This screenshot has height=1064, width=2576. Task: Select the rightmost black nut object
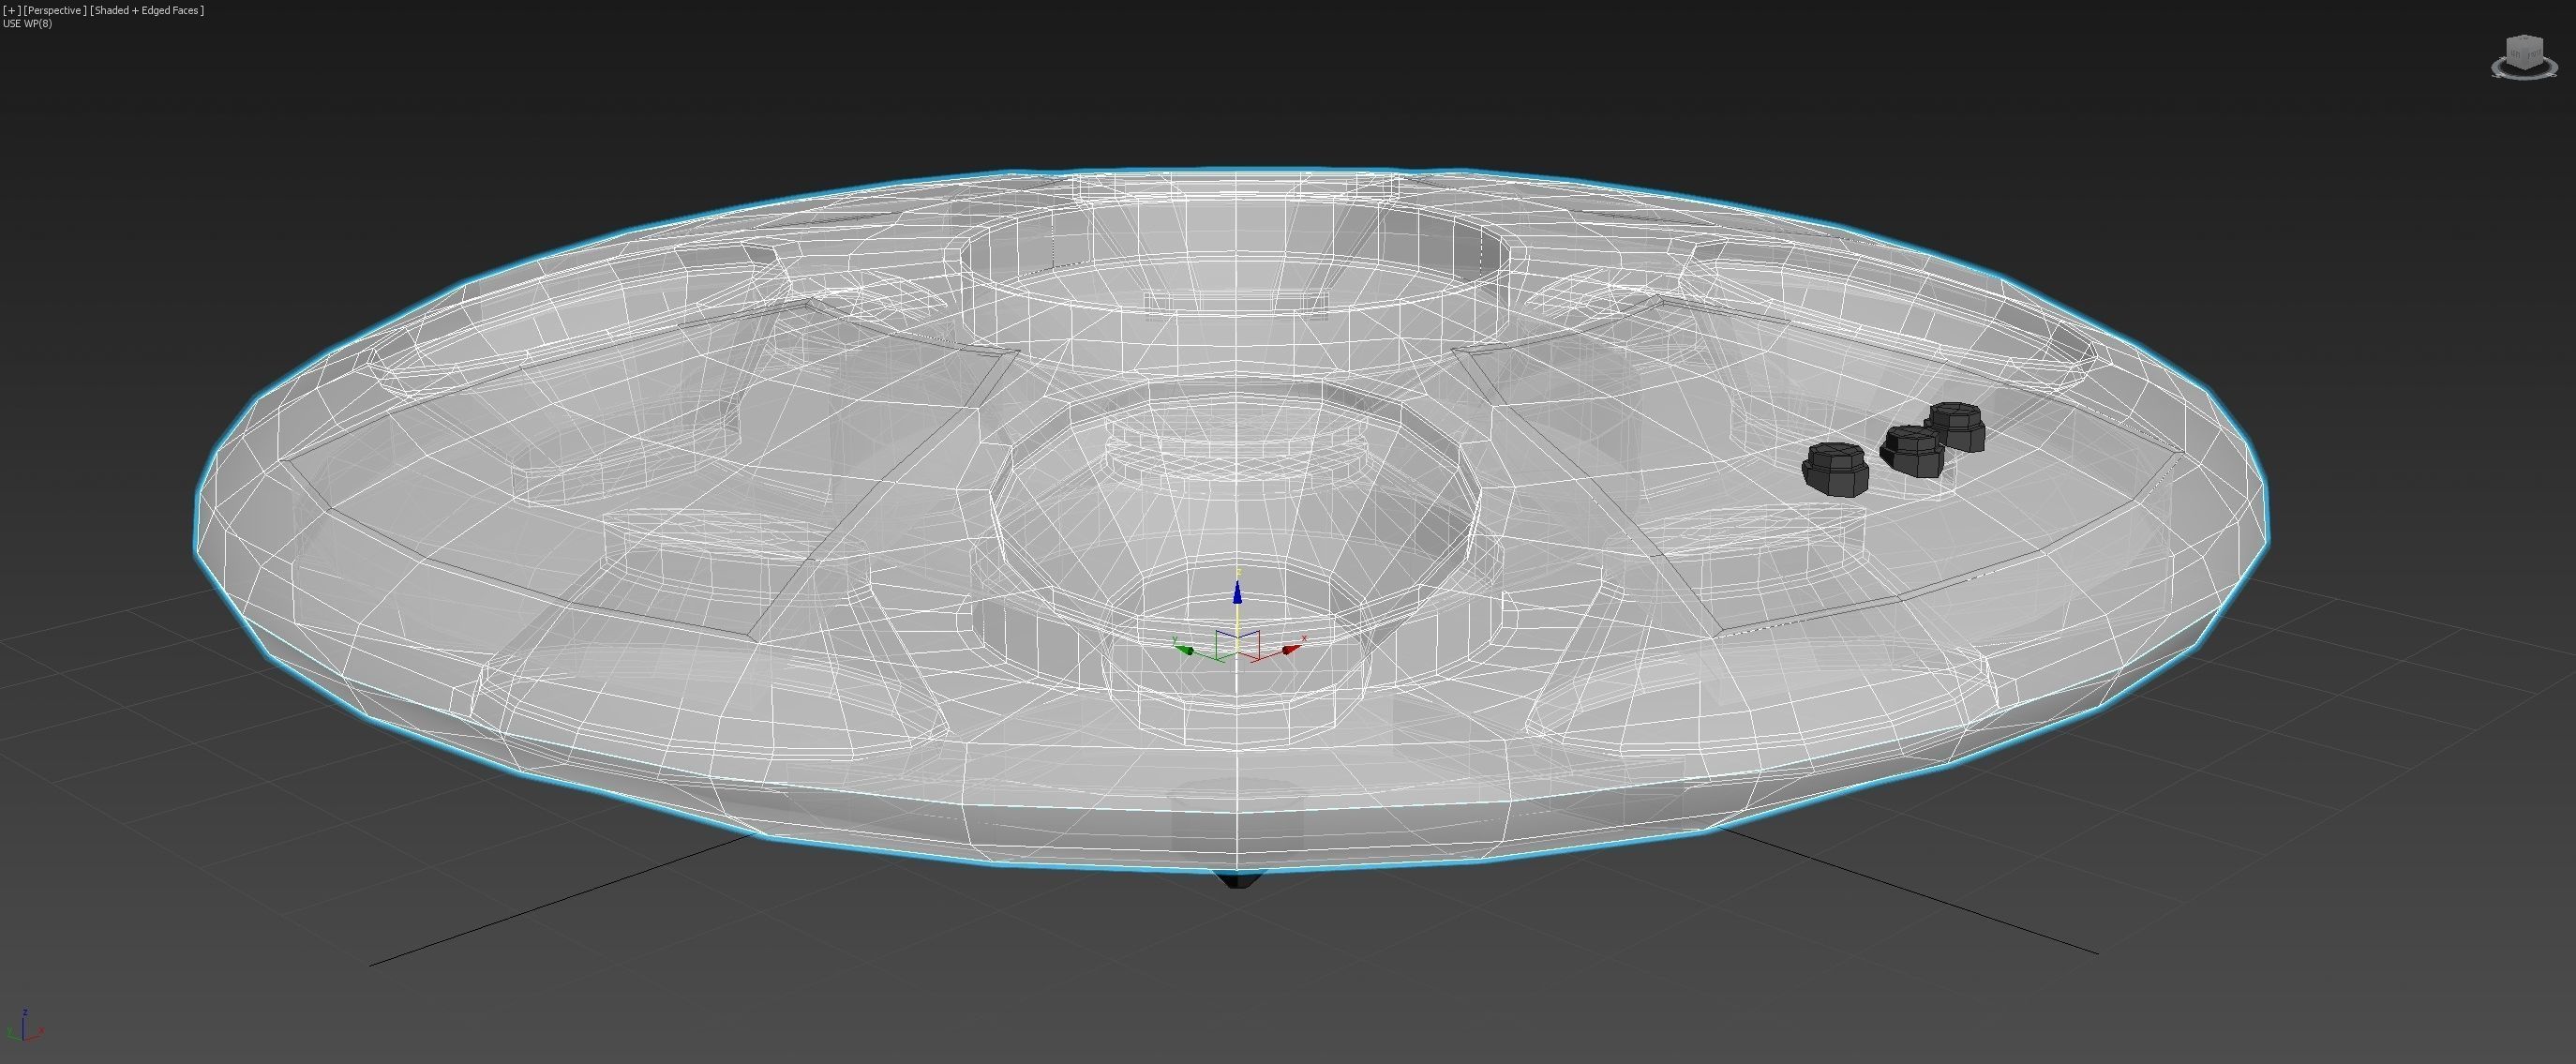[x=1956, y=425]
